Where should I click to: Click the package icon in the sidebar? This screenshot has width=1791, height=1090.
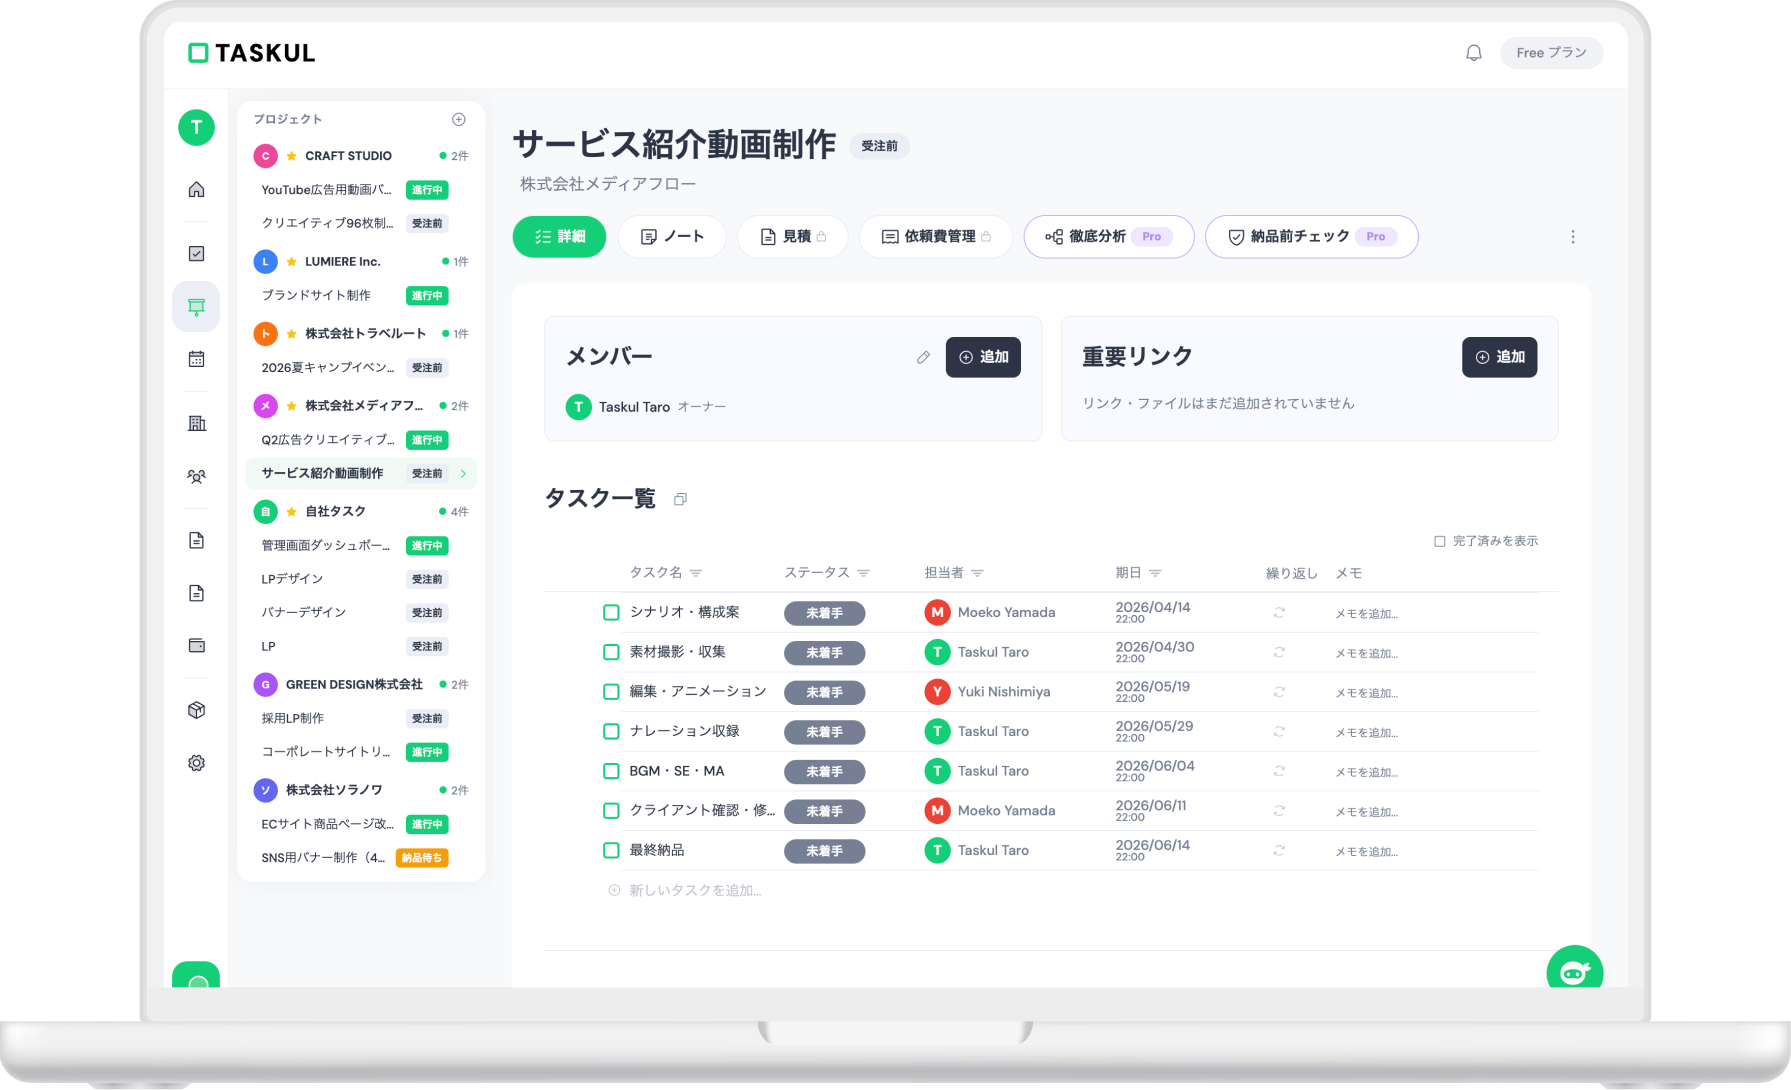196,709
